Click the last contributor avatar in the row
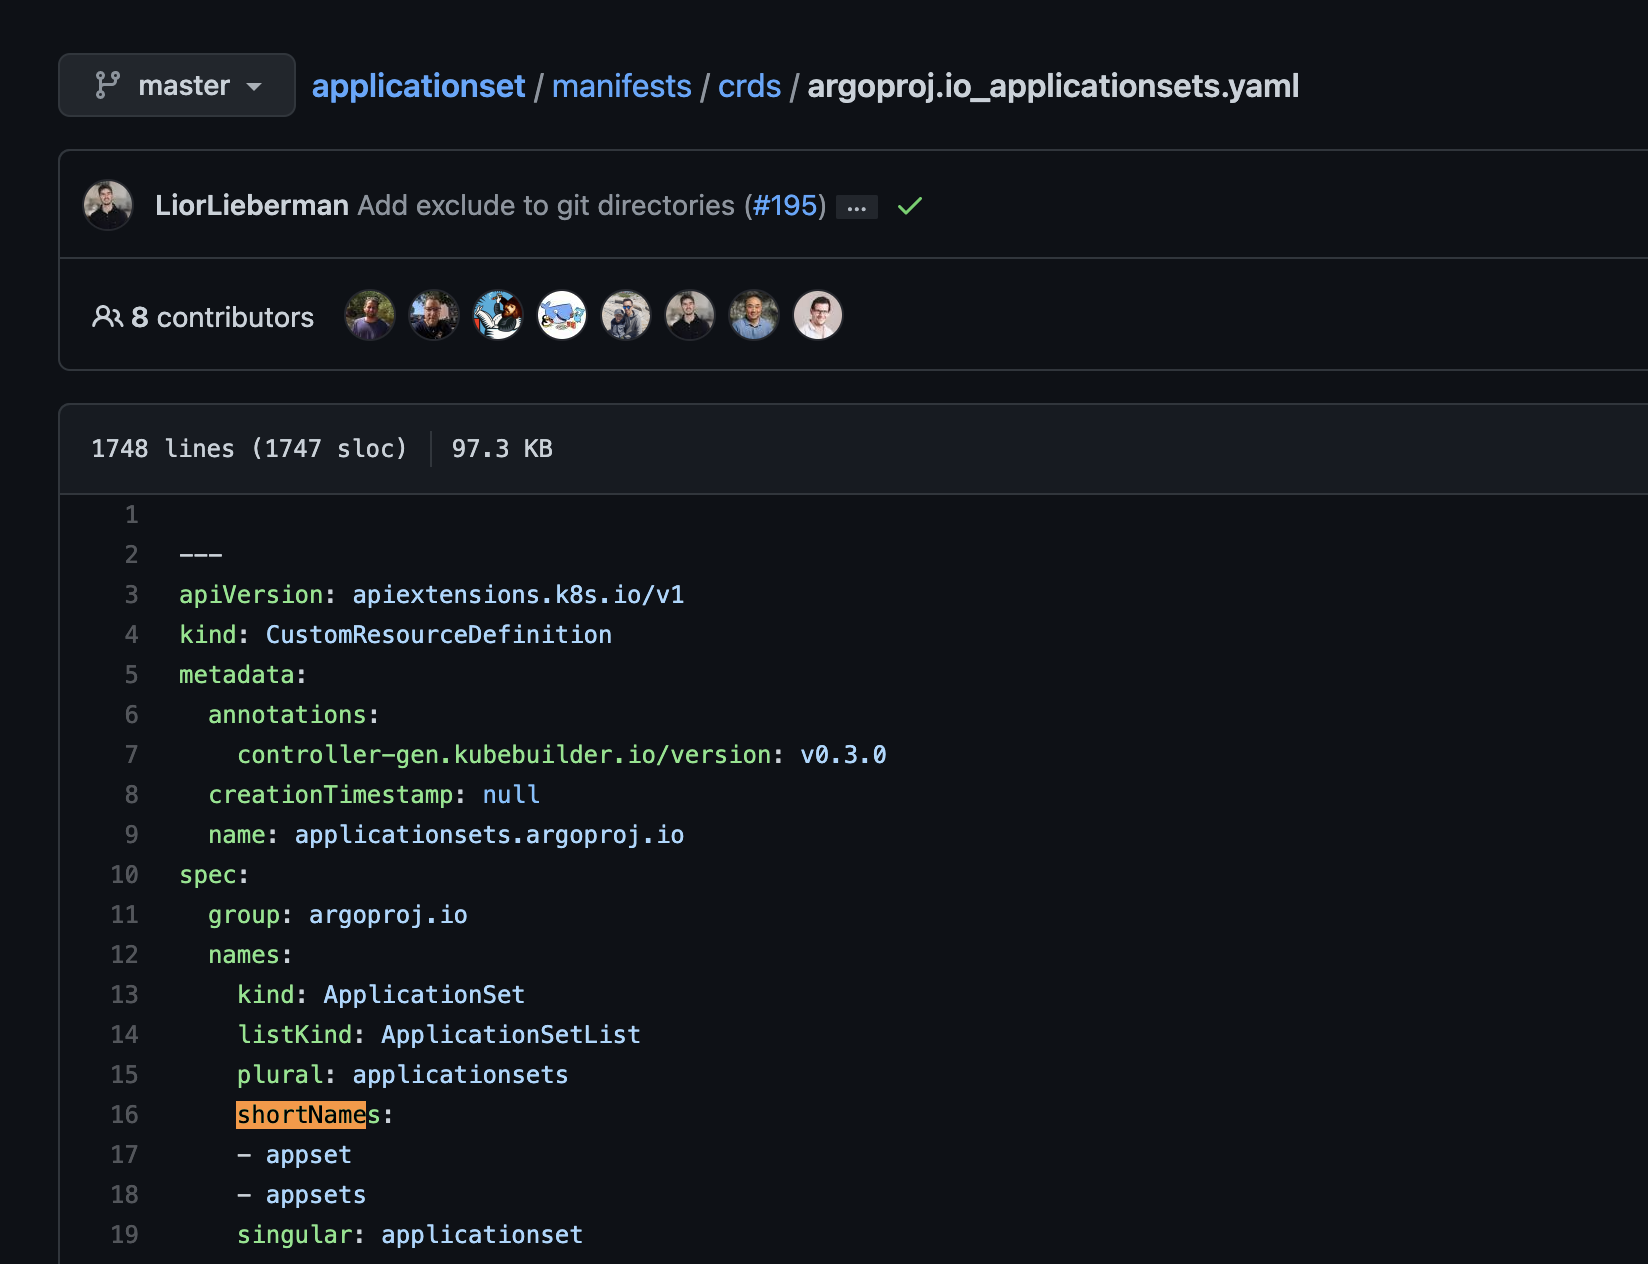Image resolution: width=1648 pixels, height=1264 pixels. tap(818, 315)
